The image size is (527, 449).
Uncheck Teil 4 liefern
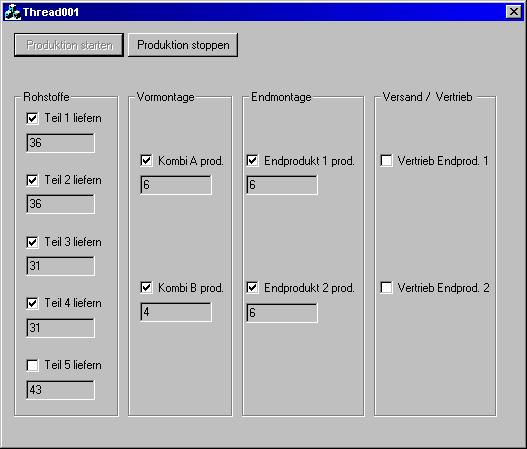point(32,303)
